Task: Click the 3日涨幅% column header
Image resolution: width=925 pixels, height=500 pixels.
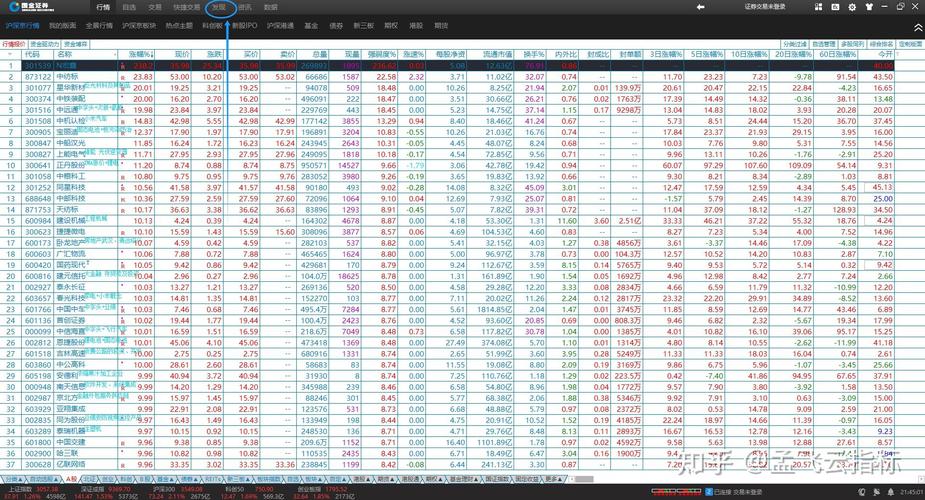Action: click(x=665, y=54)
